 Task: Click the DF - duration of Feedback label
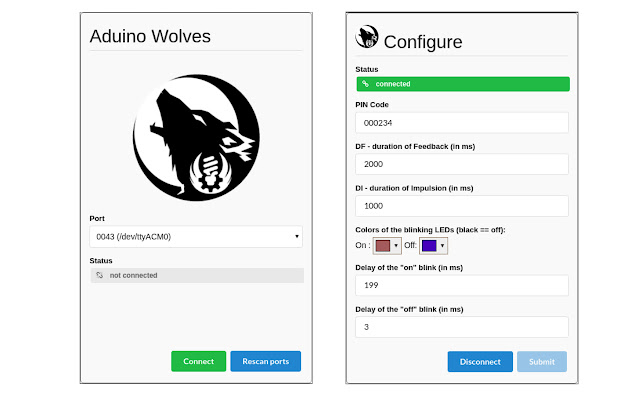tap(415, 147)
